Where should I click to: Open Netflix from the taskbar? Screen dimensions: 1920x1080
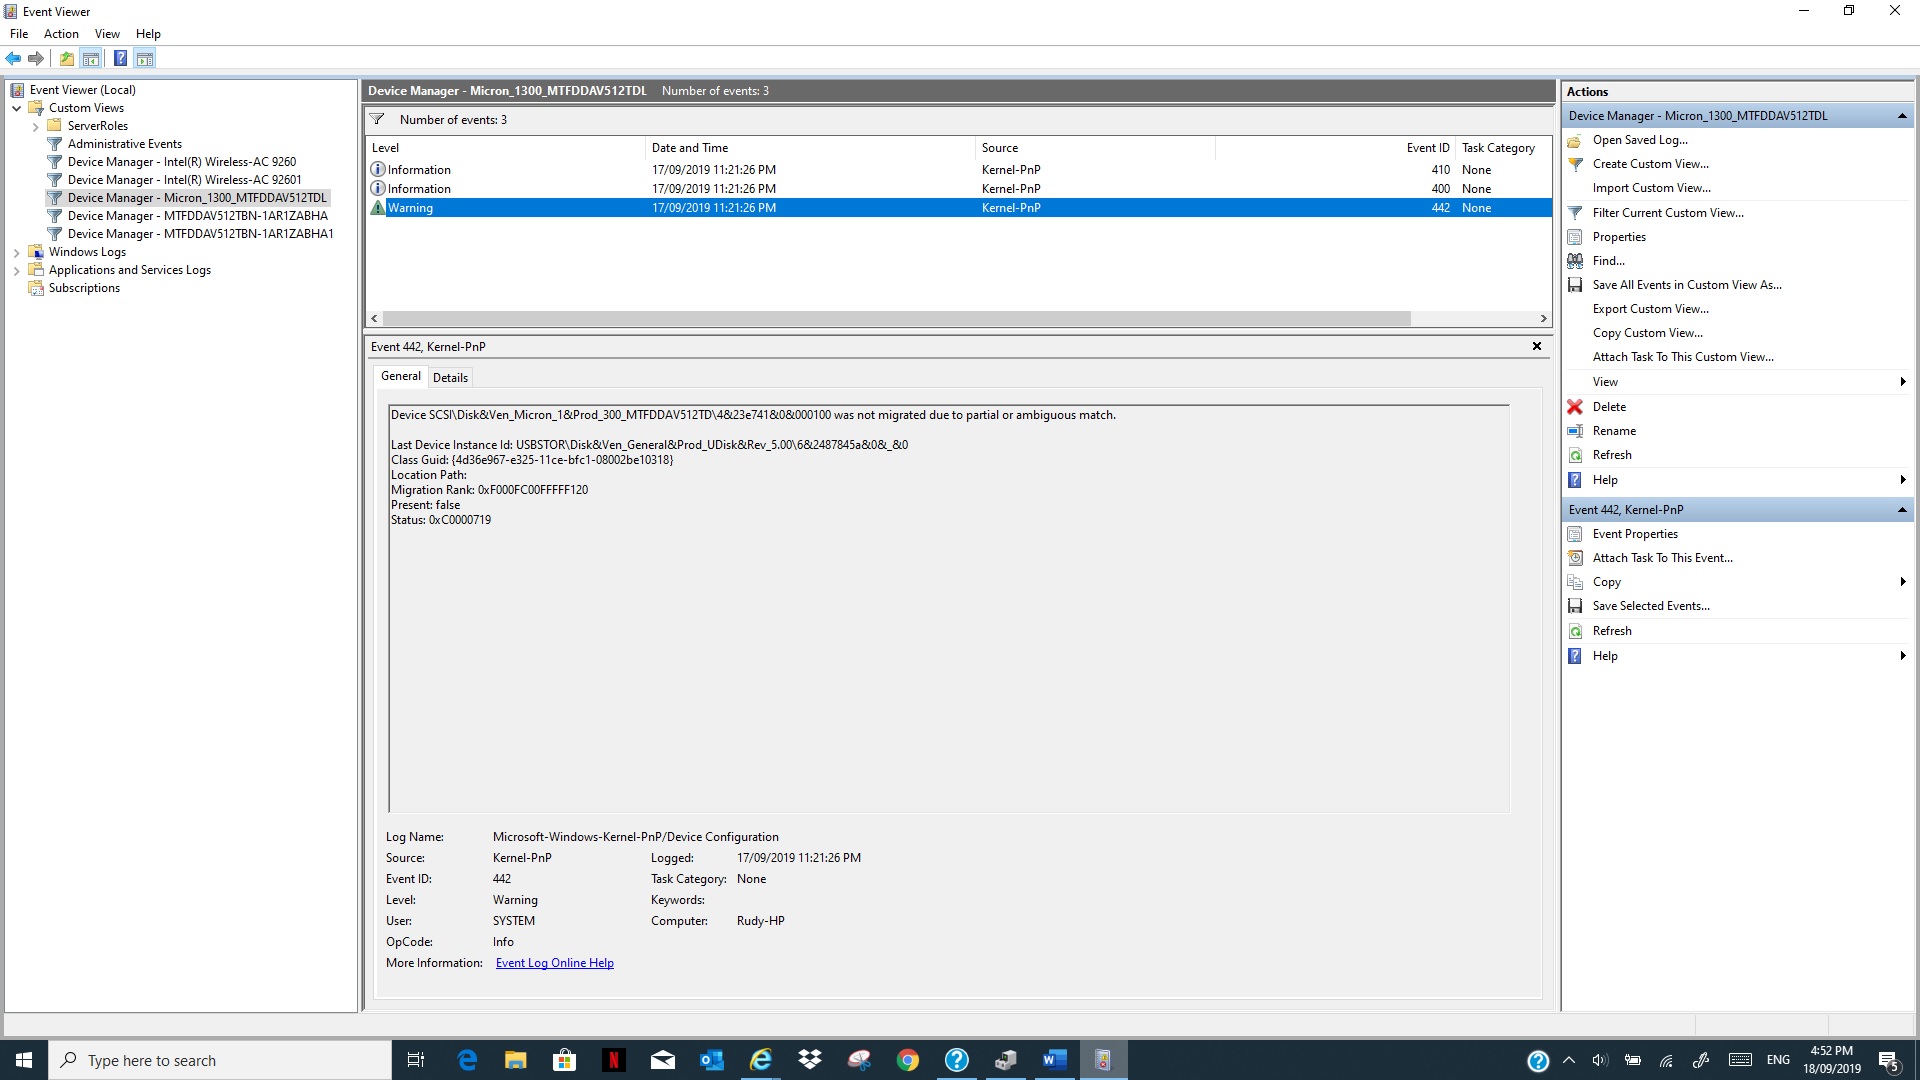(613, 1060)
